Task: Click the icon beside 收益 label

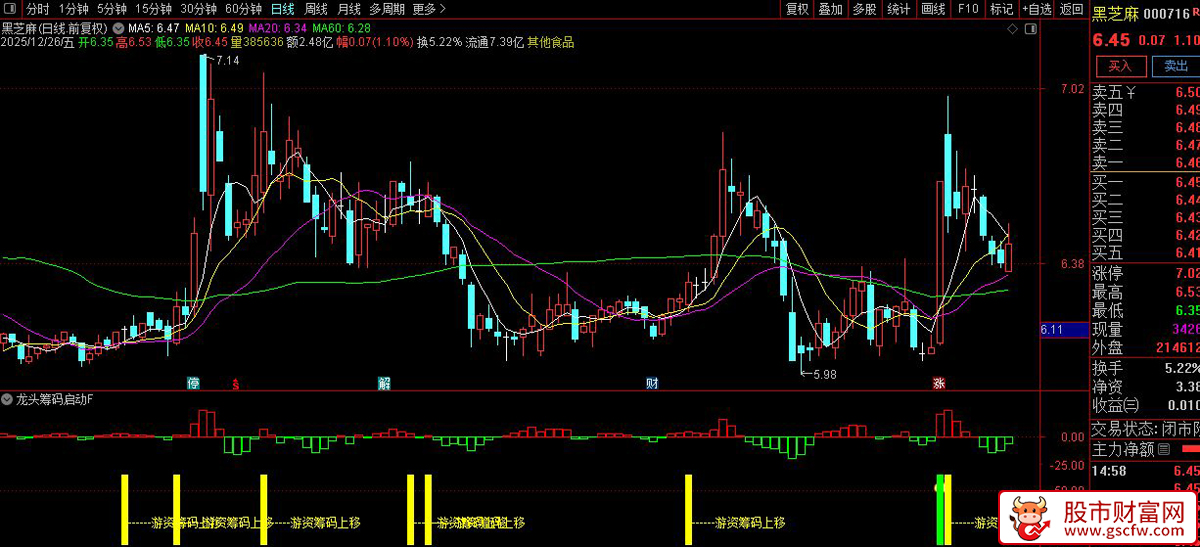Action: click(x=1132, y=405)
